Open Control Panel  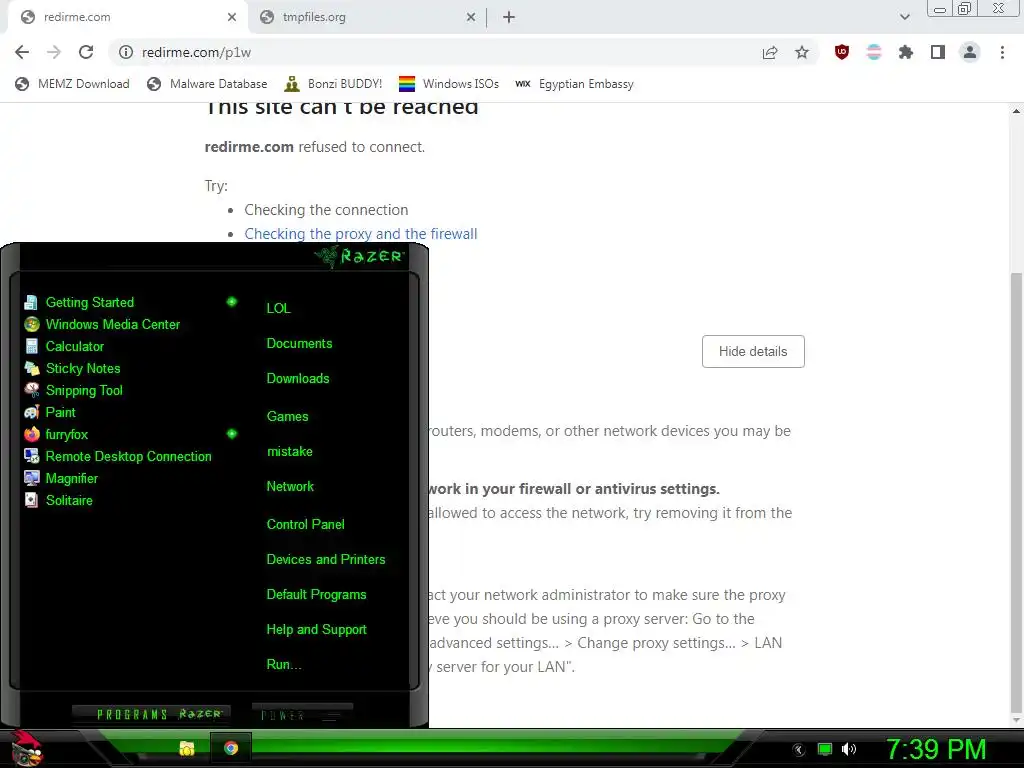306,524
